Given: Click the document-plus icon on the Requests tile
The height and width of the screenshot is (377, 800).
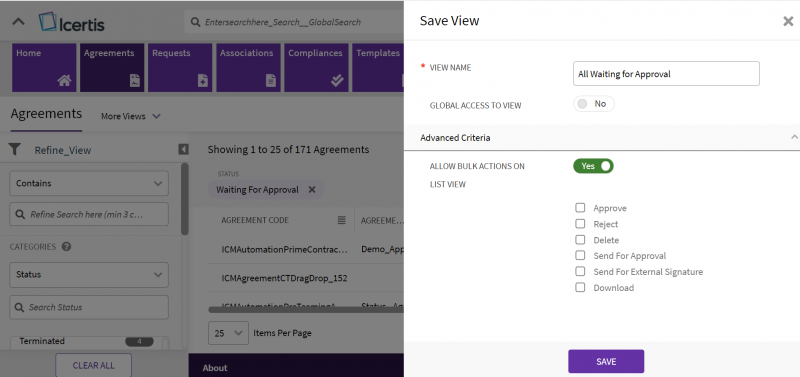Looking at the screenshot, I should [x=203, y=80].
